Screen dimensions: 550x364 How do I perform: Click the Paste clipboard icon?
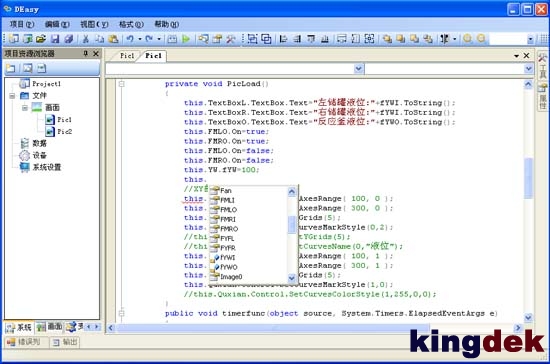point(113,39)
